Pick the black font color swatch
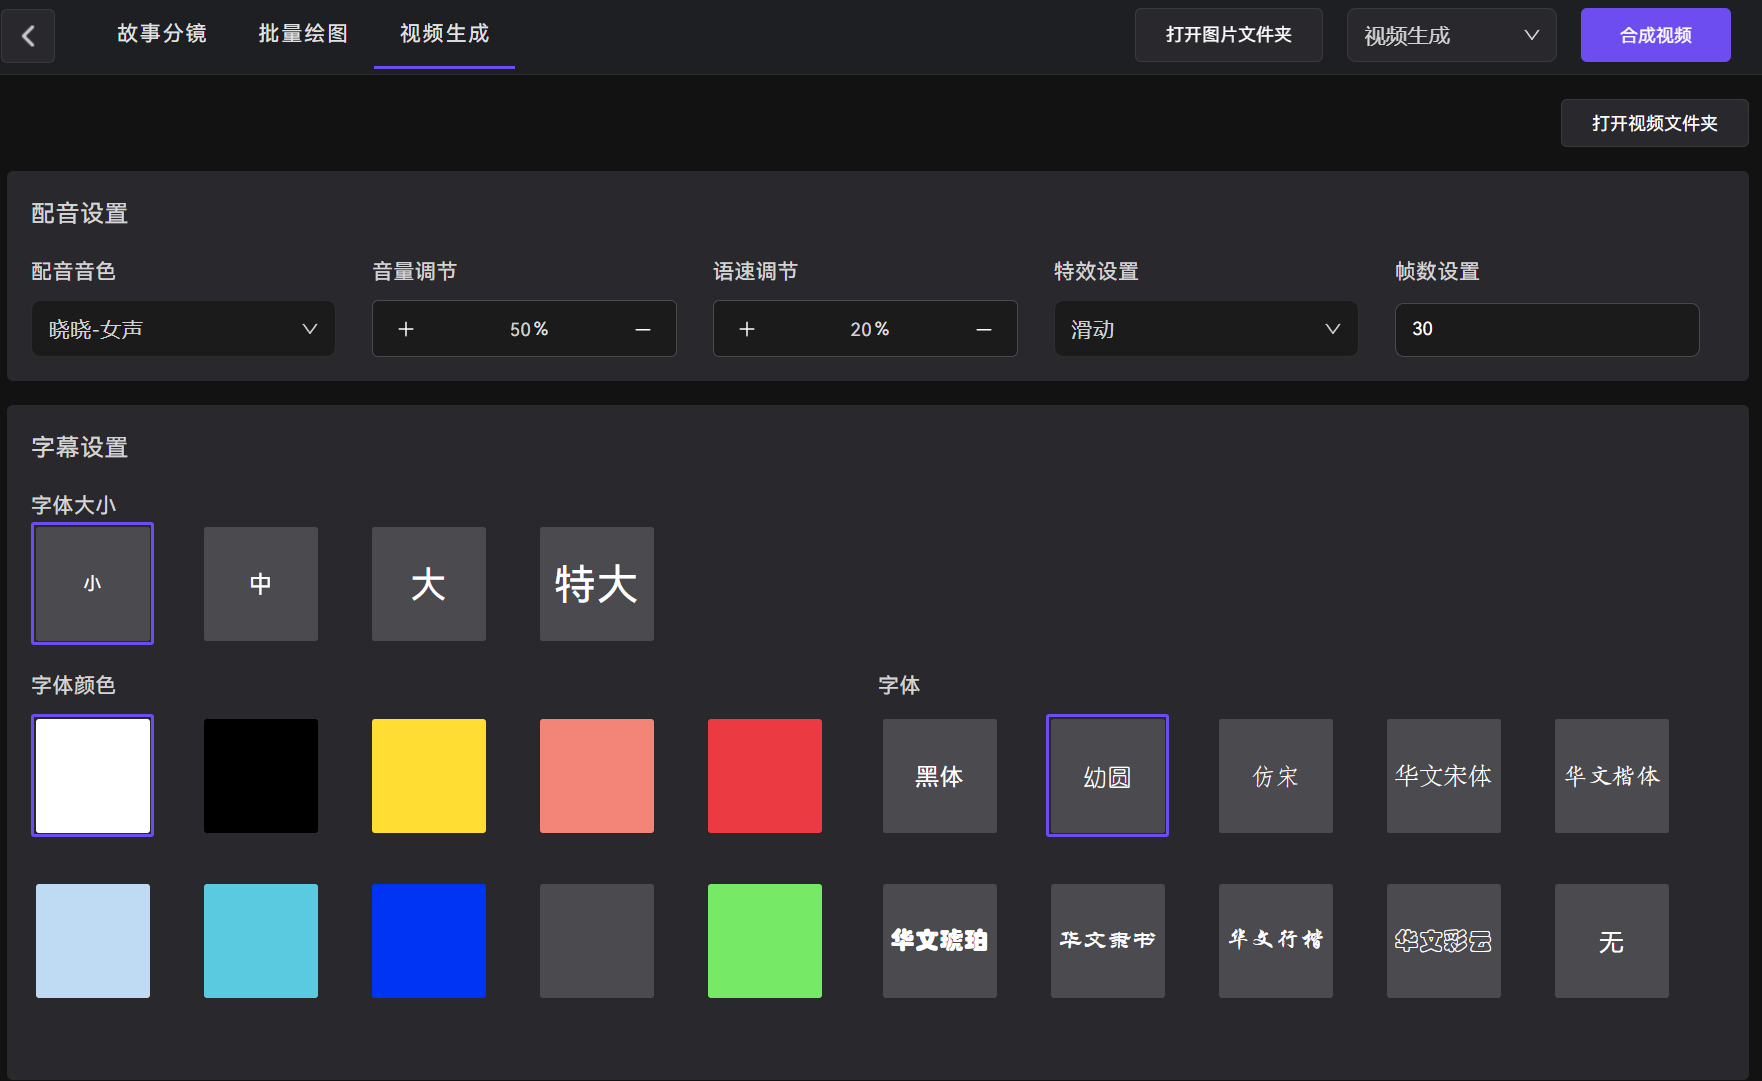Image resolution: width=1762 pixels, height=1081 pixels. [x=261, y=776]
